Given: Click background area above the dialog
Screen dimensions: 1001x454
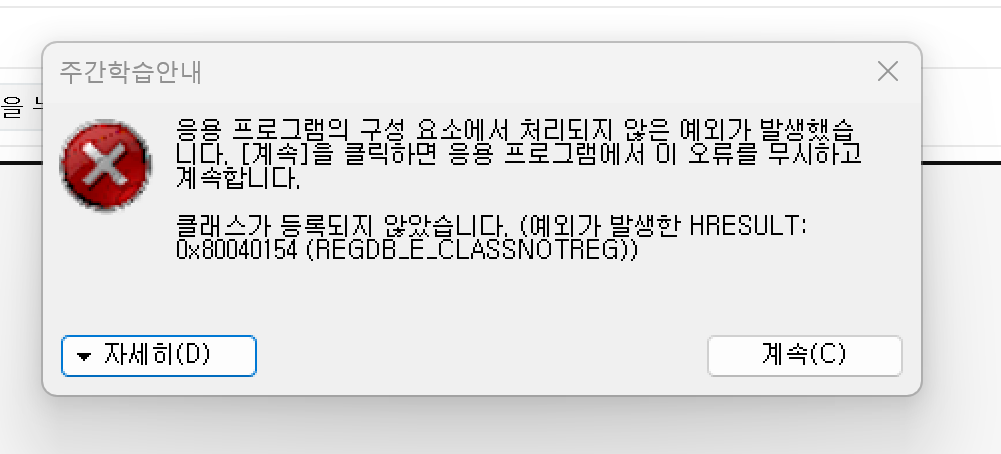Looking at the screenshot, I should [x=498, y=24].
